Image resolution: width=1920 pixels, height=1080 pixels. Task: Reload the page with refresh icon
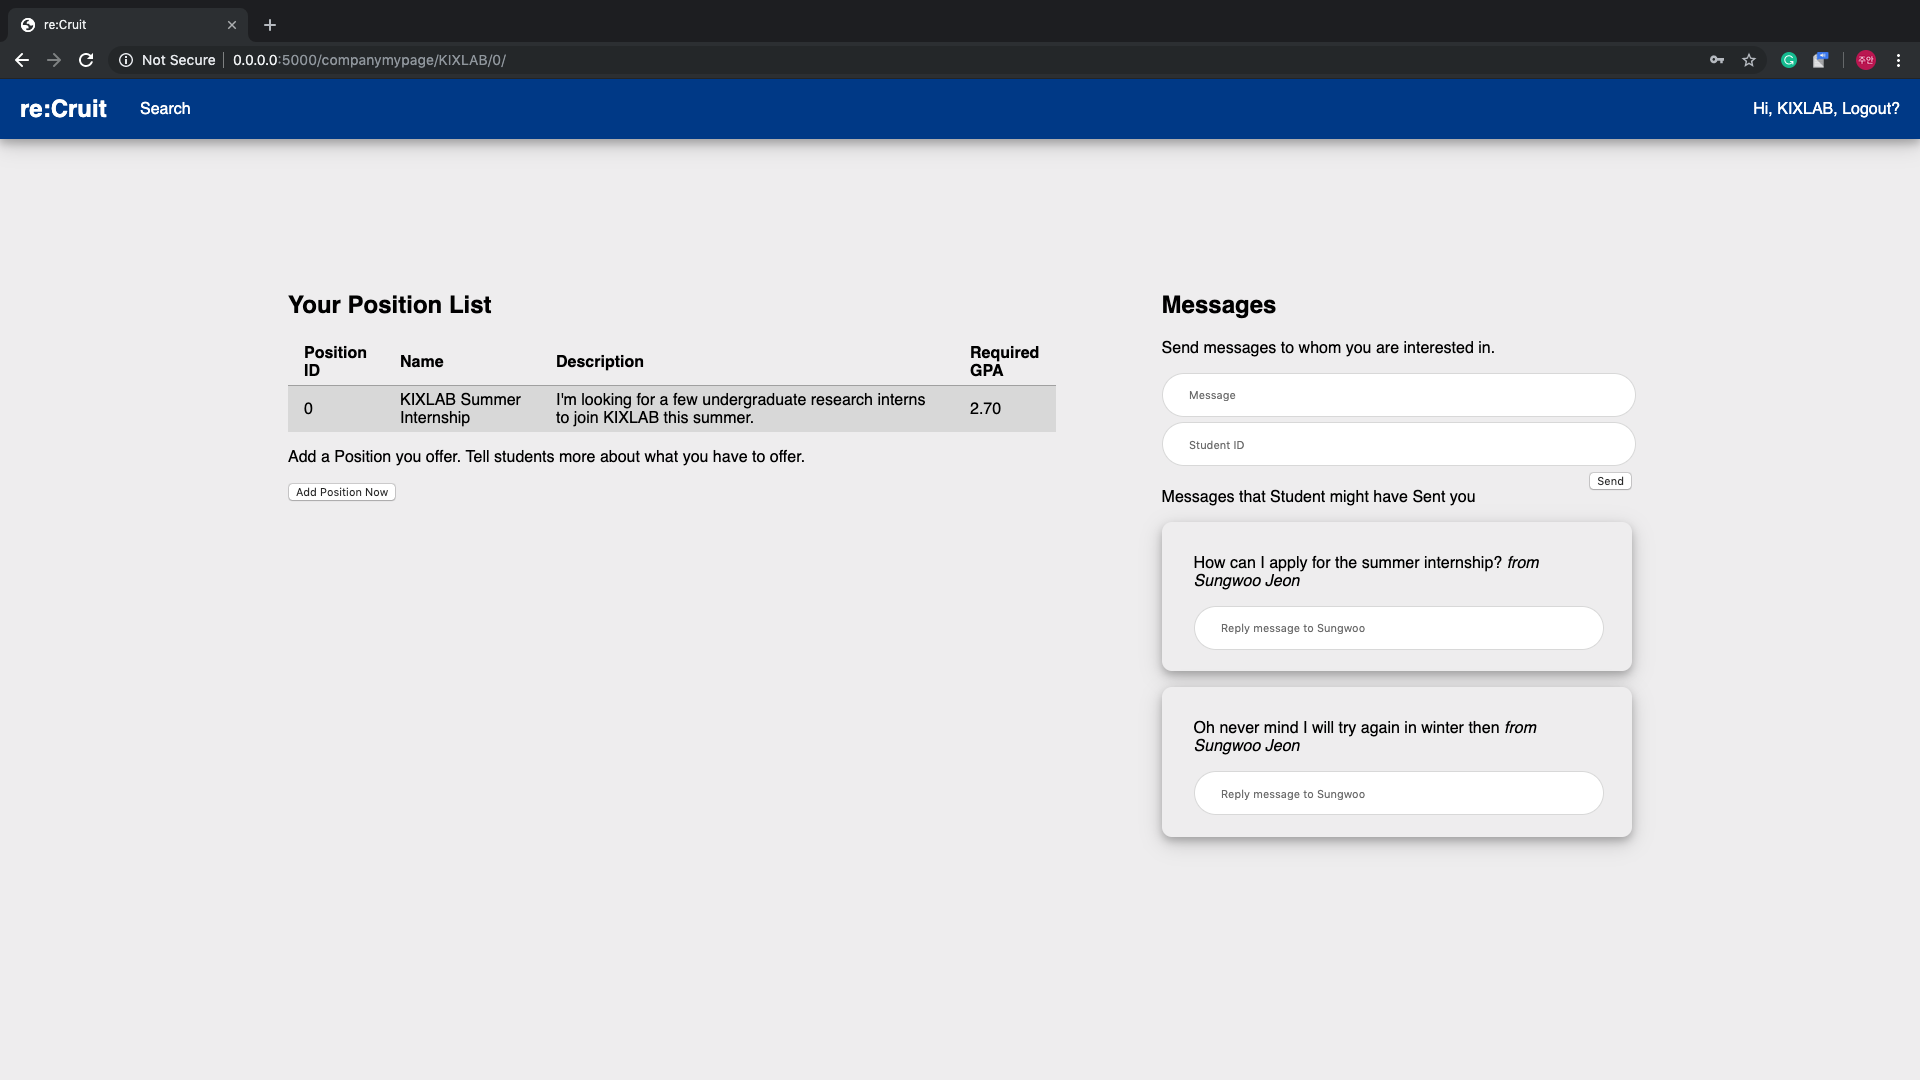tap(86, 60)
